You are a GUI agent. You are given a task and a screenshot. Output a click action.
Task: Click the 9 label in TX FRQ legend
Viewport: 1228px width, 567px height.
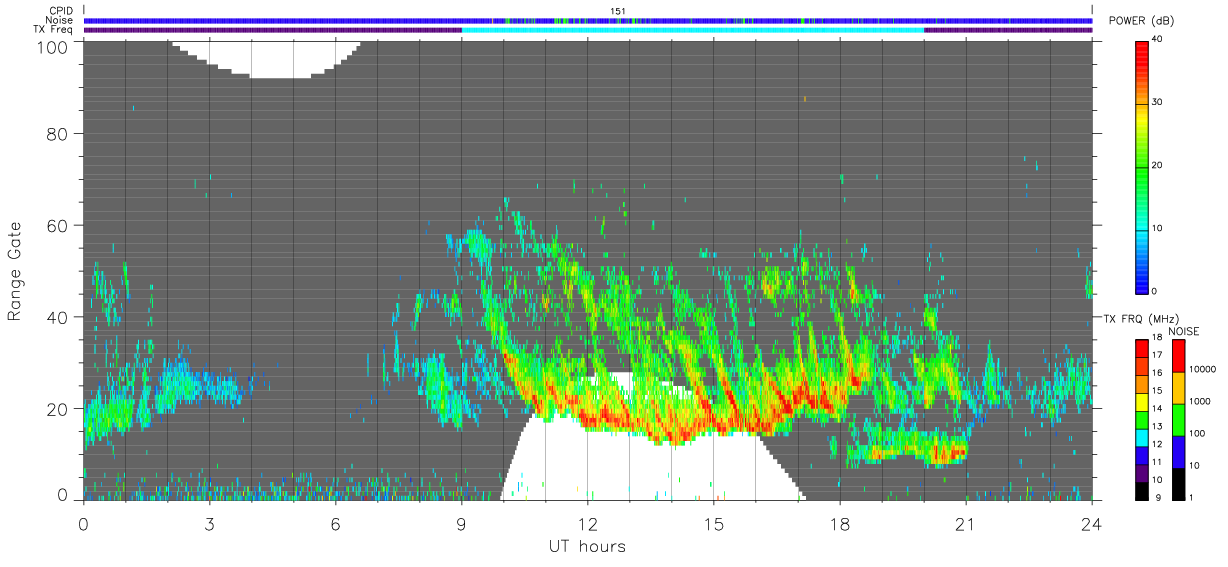coord(1160,497)
